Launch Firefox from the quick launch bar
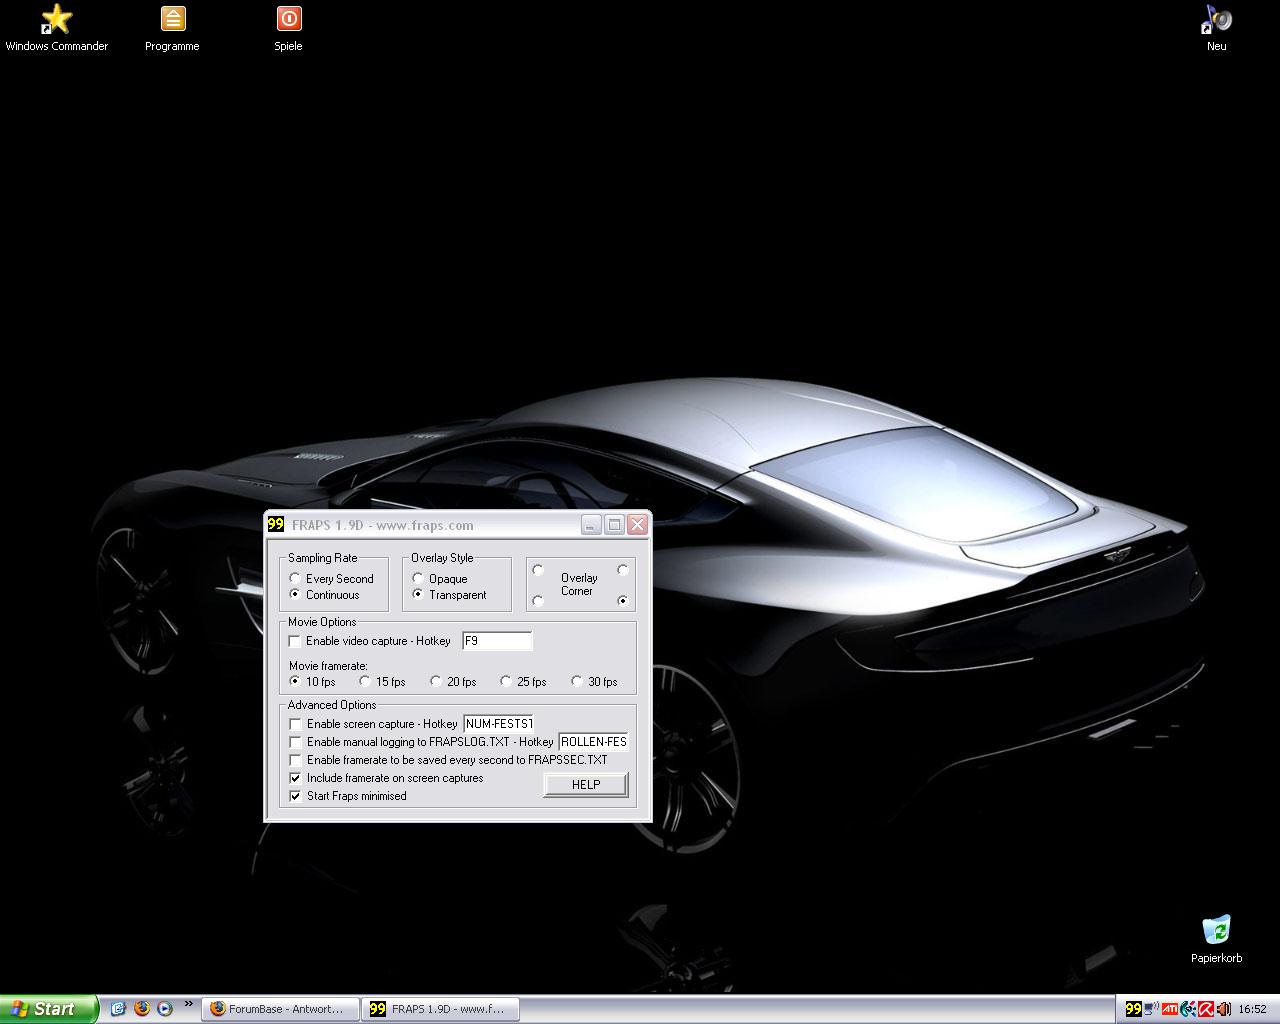This screenshot has height=1024, width=1280. pos(141,1009)
